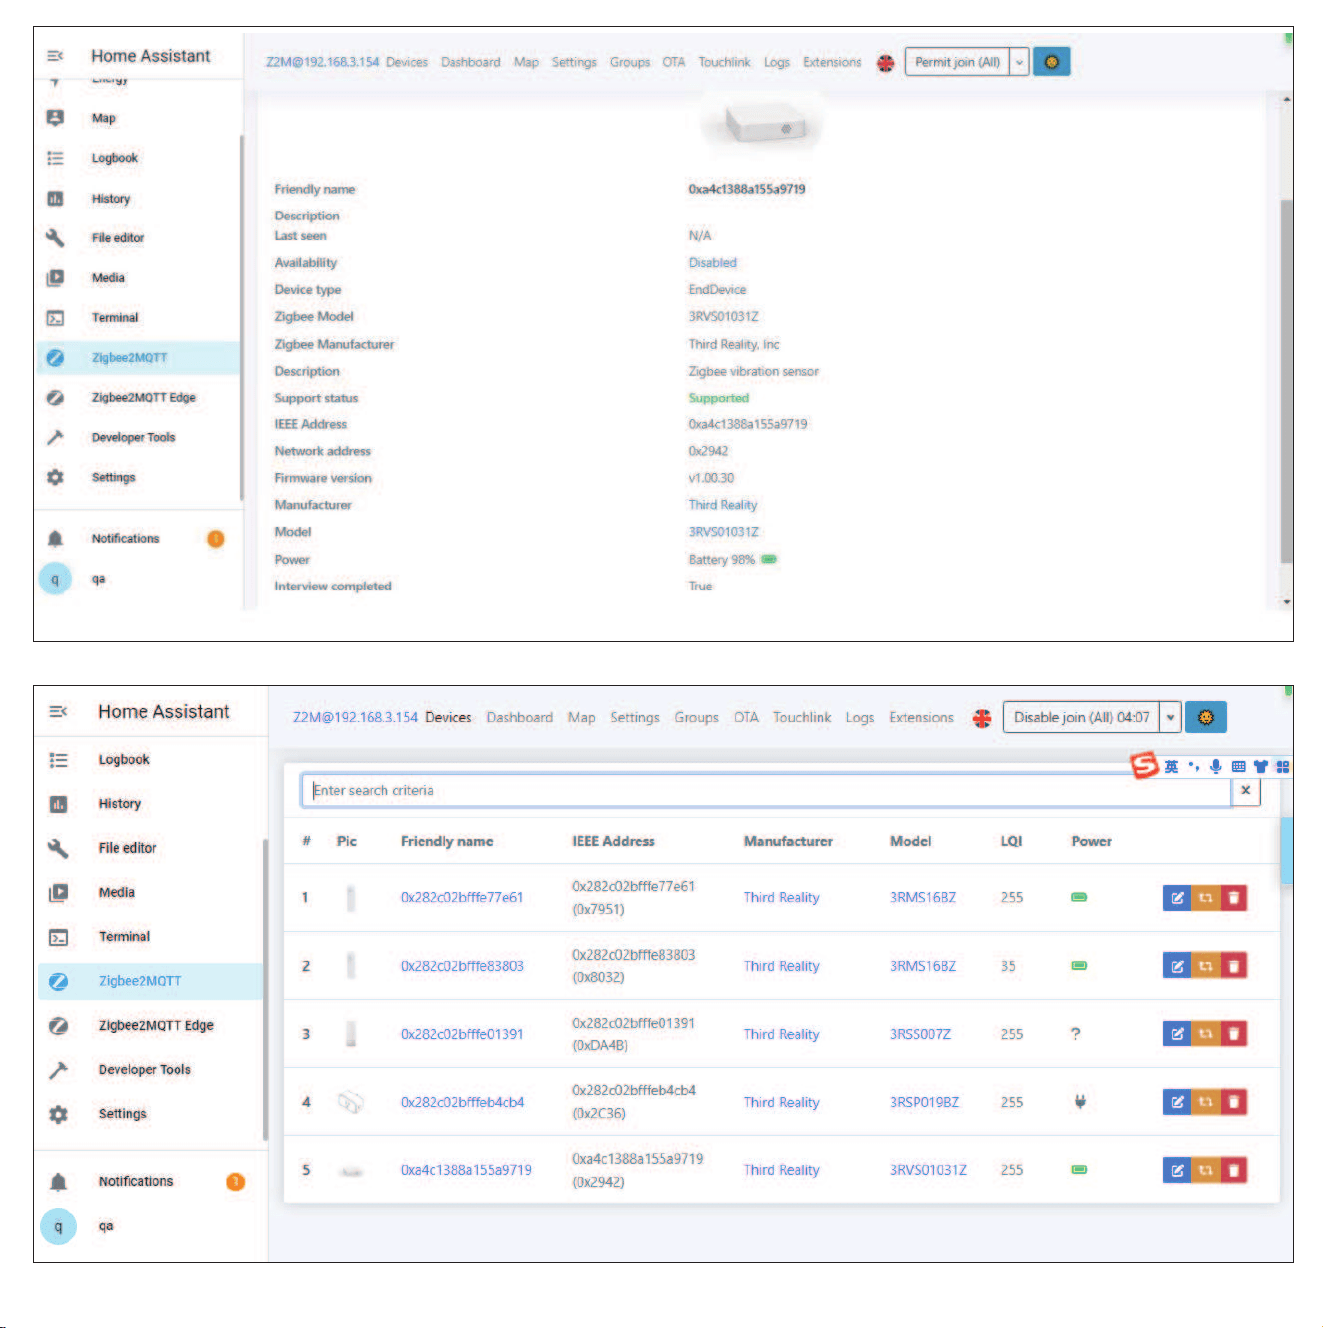Sort table by LQI header
Screen dimensions: 1323x1328
click(x=1011, y=841)
